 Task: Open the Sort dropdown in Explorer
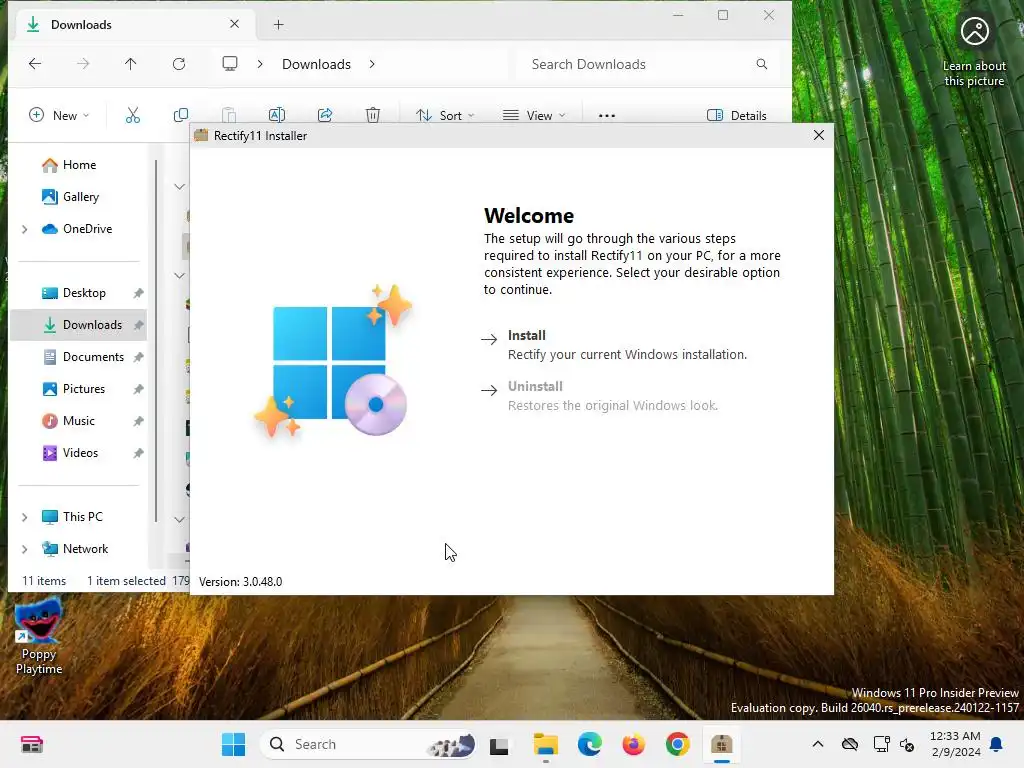point(445,116)
